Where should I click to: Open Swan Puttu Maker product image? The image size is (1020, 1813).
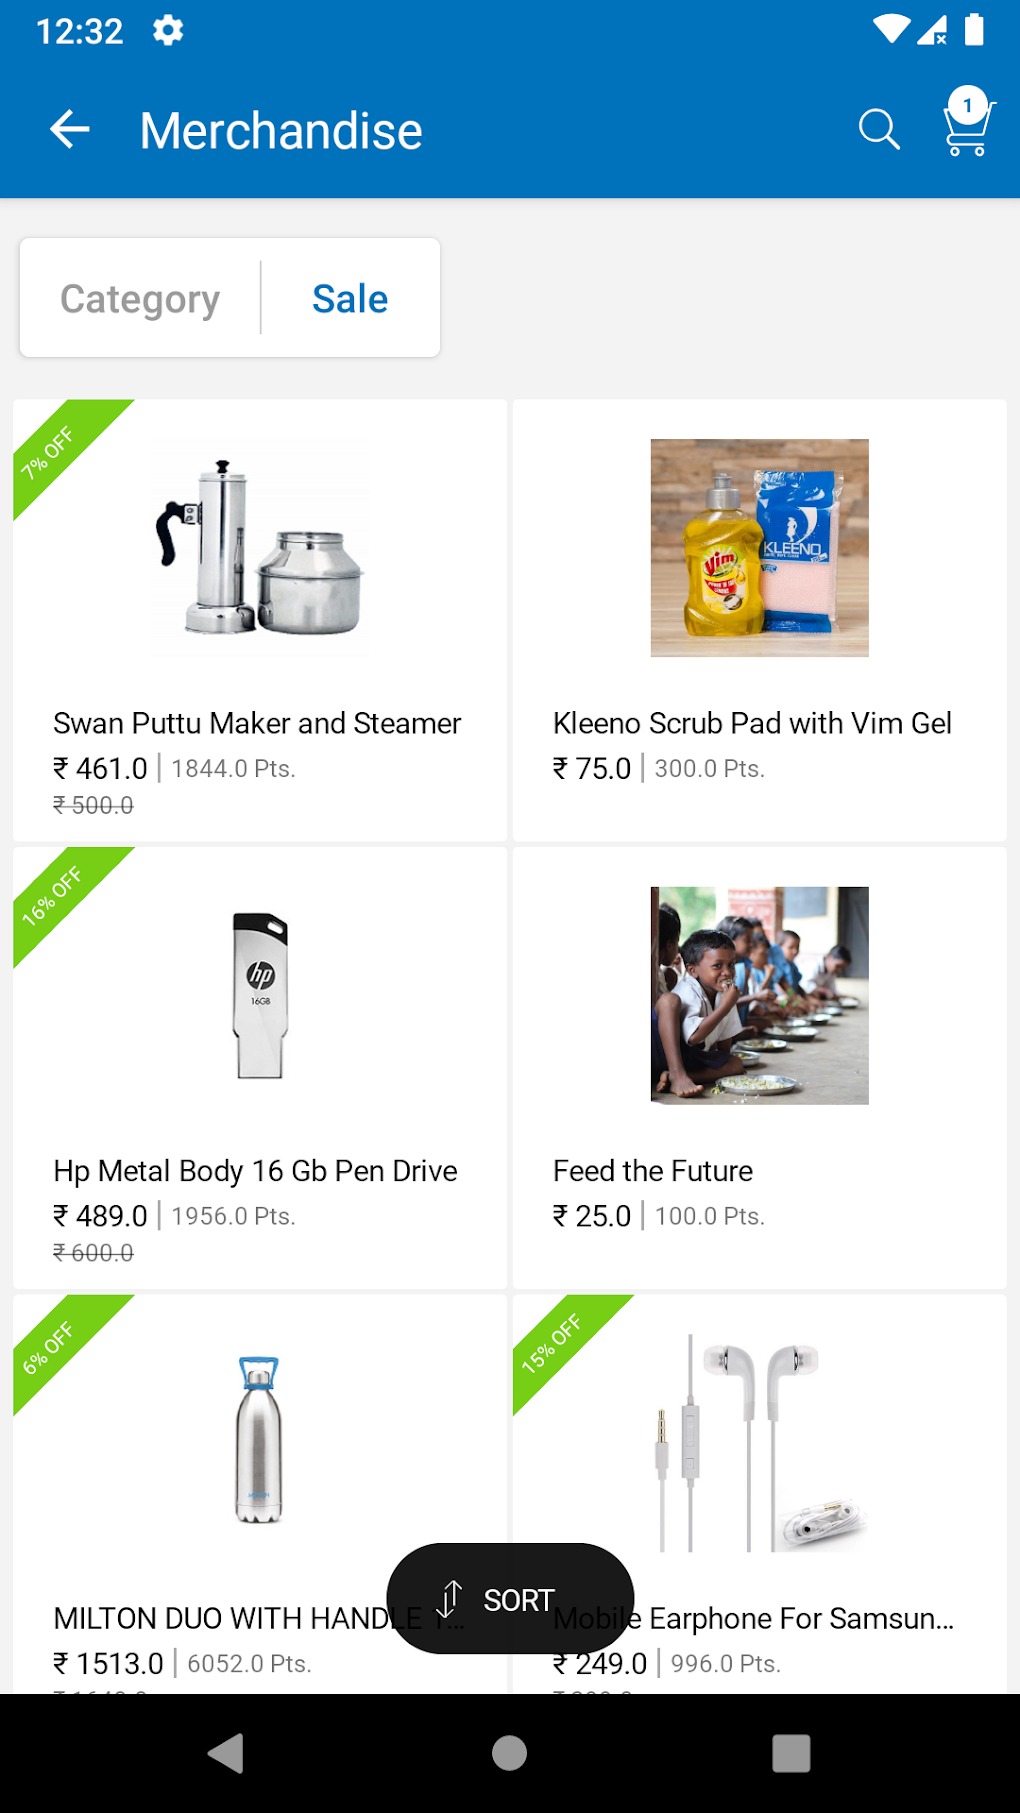pos(260,548)
